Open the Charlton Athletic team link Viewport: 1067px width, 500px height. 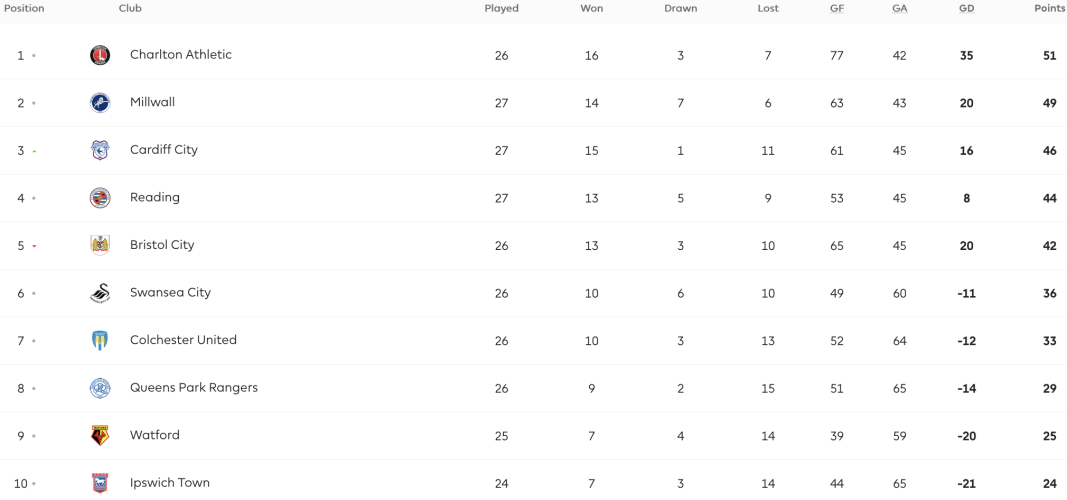(181, 54)
